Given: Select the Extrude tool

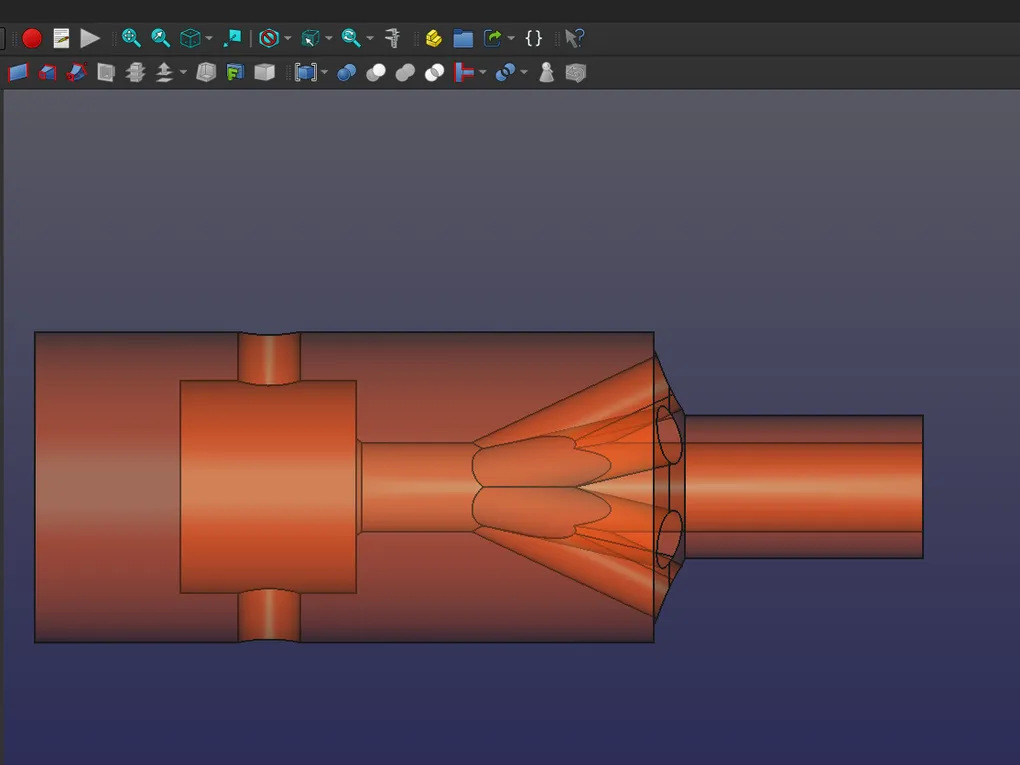Looking at the screenshot, I should (x=18, y=73).
